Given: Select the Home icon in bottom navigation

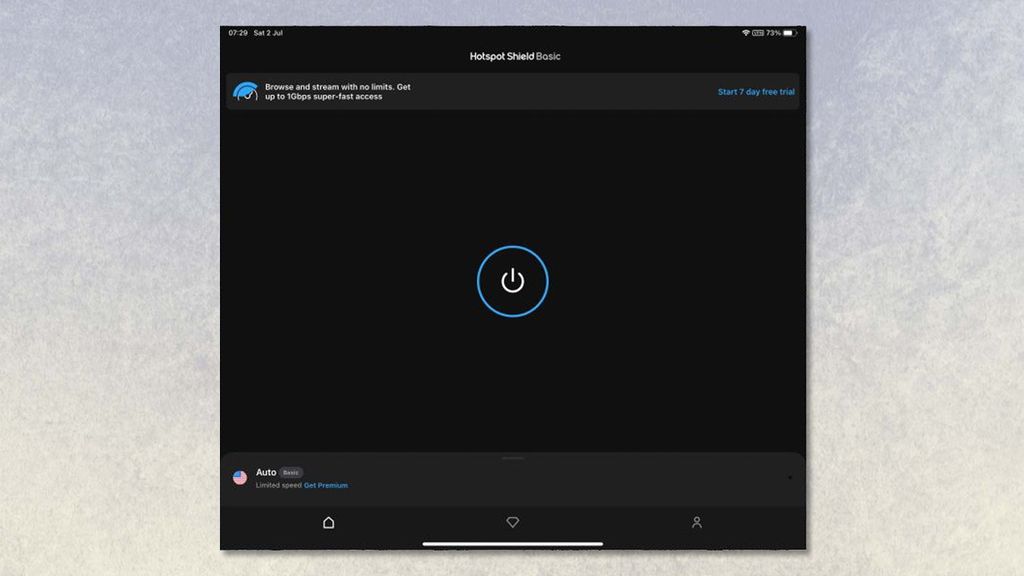Looking at the screenshot, I should pyautogui.click(x=328, y=522).
